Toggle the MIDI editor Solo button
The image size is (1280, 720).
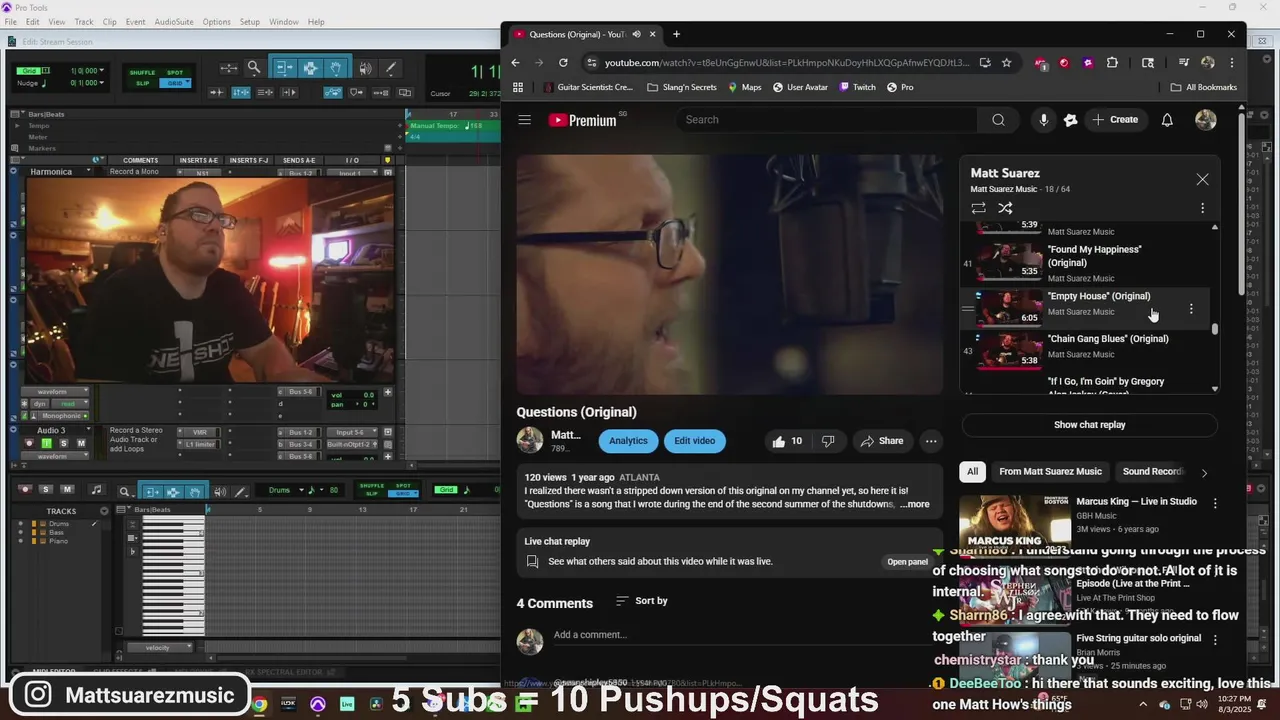coord(46,489)
